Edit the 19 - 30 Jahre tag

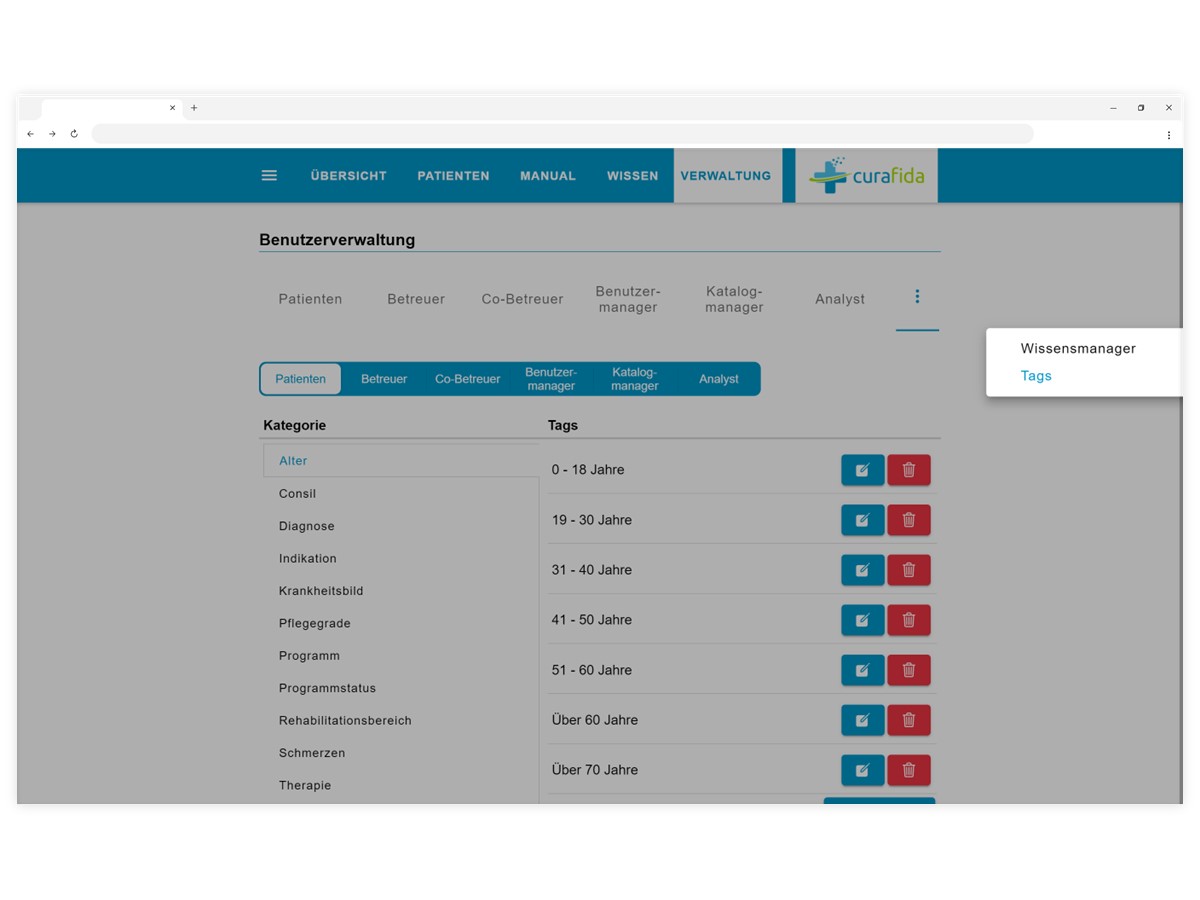point(863,520)
